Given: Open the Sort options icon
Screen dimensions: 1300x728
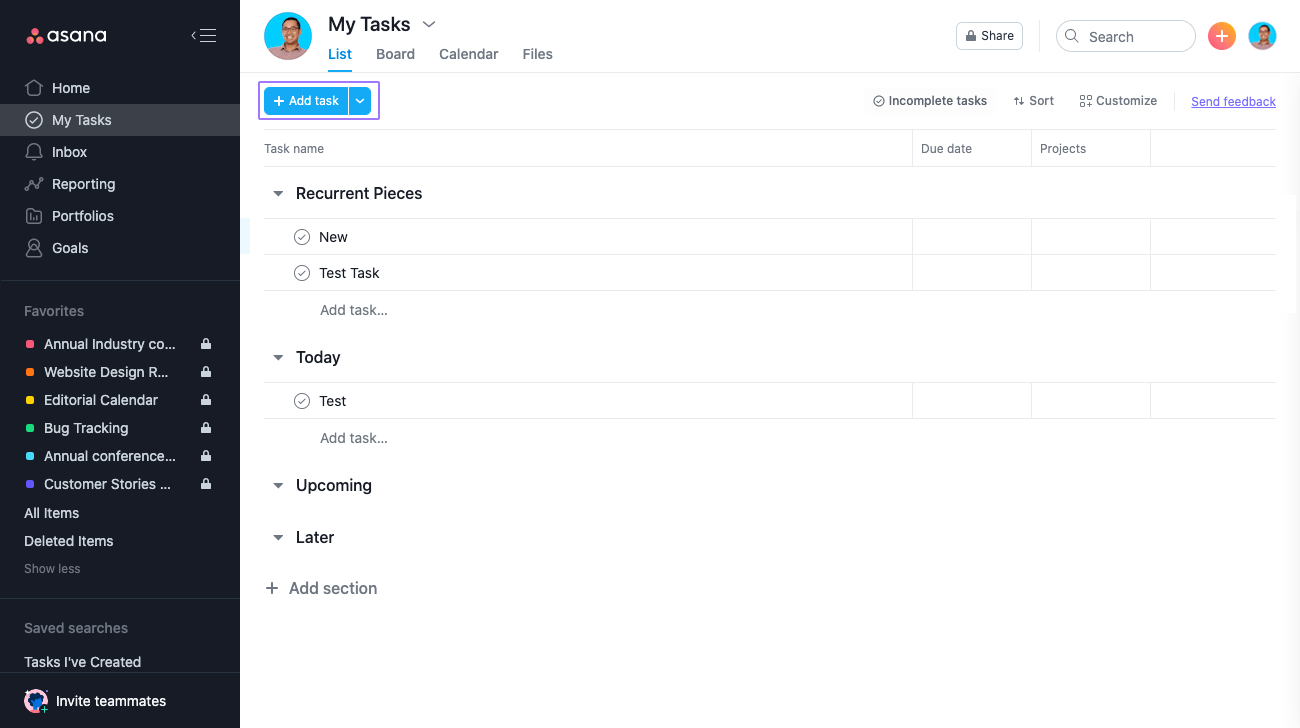Looking at the screenshot, I should point(1021,100).
